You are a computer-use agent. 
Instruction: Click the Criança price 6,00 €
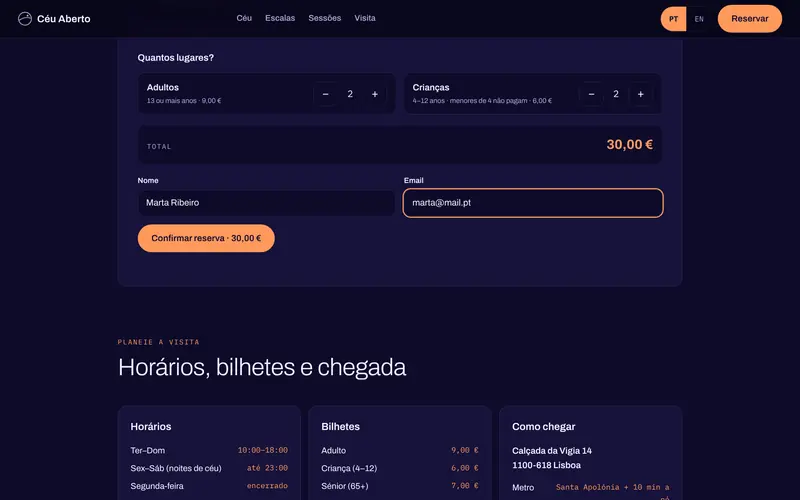(x=465, y=468)
